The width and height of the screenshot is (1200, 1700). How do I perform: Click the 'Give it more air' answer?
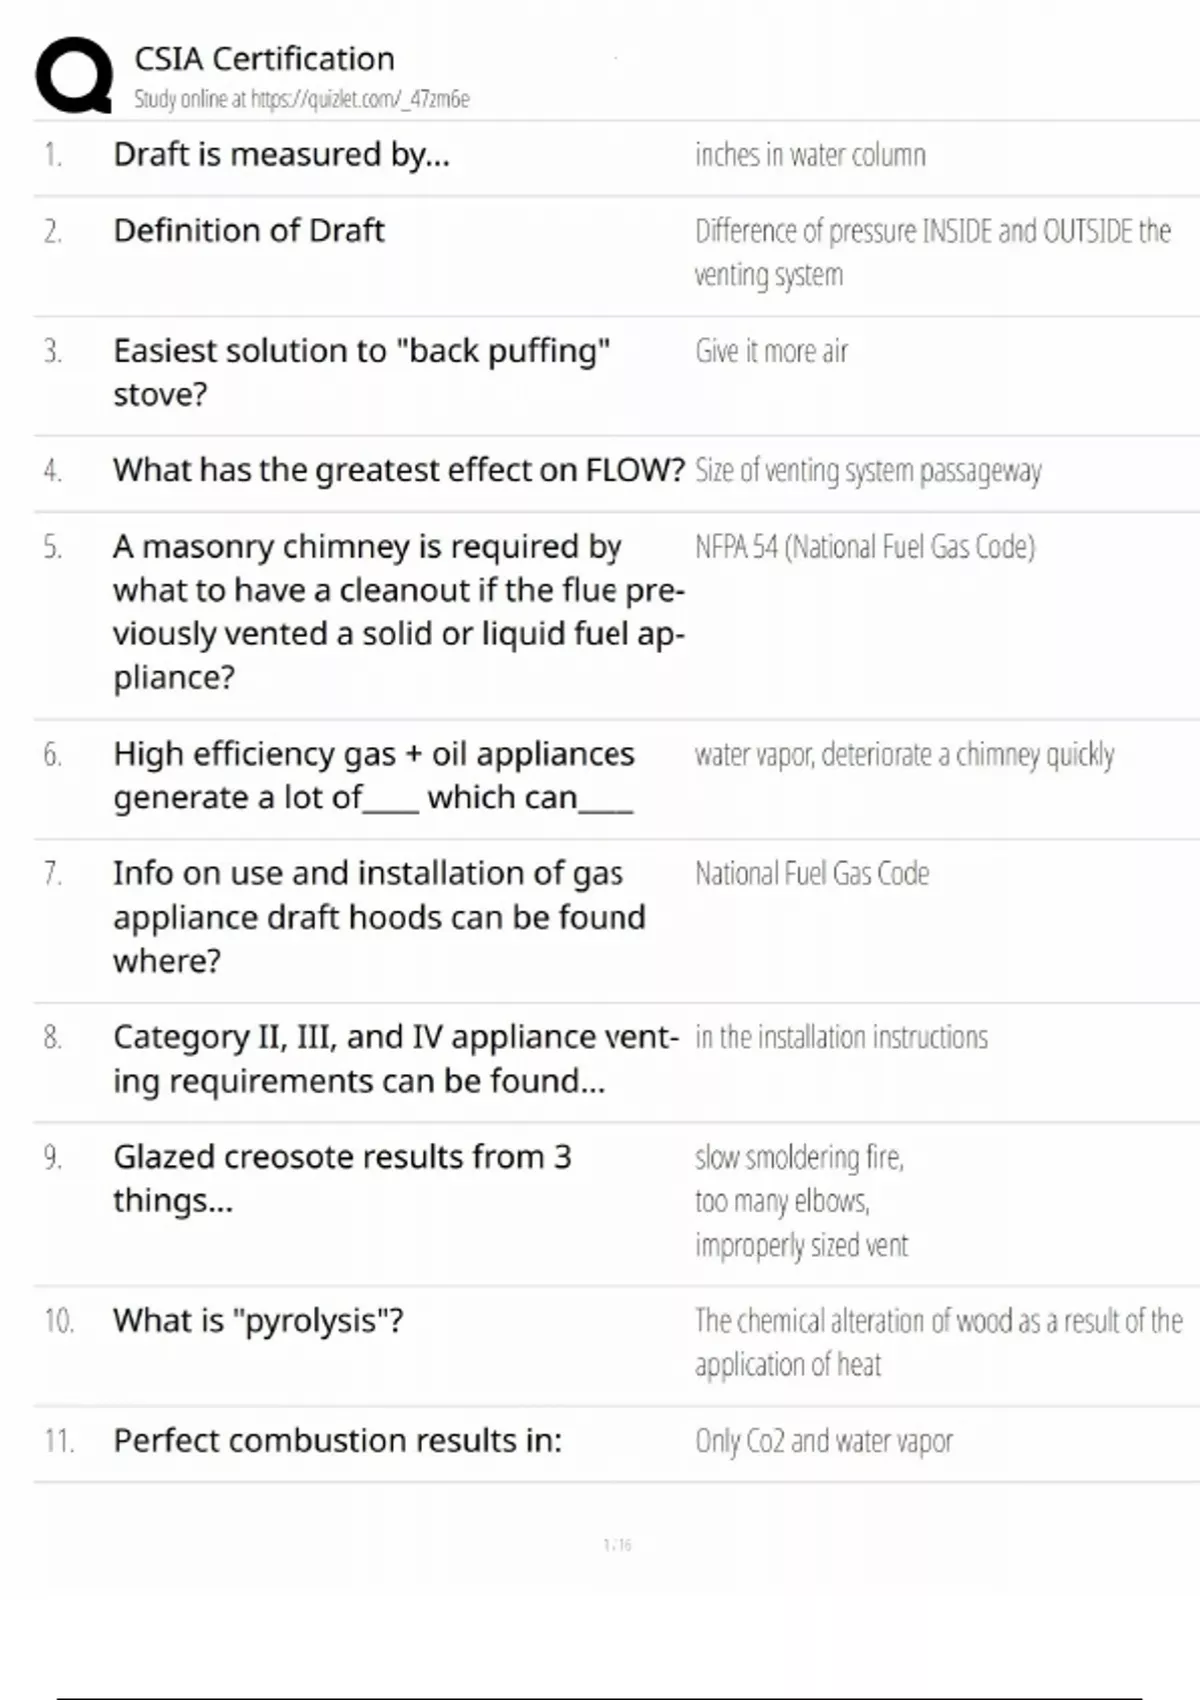(771, 351)
